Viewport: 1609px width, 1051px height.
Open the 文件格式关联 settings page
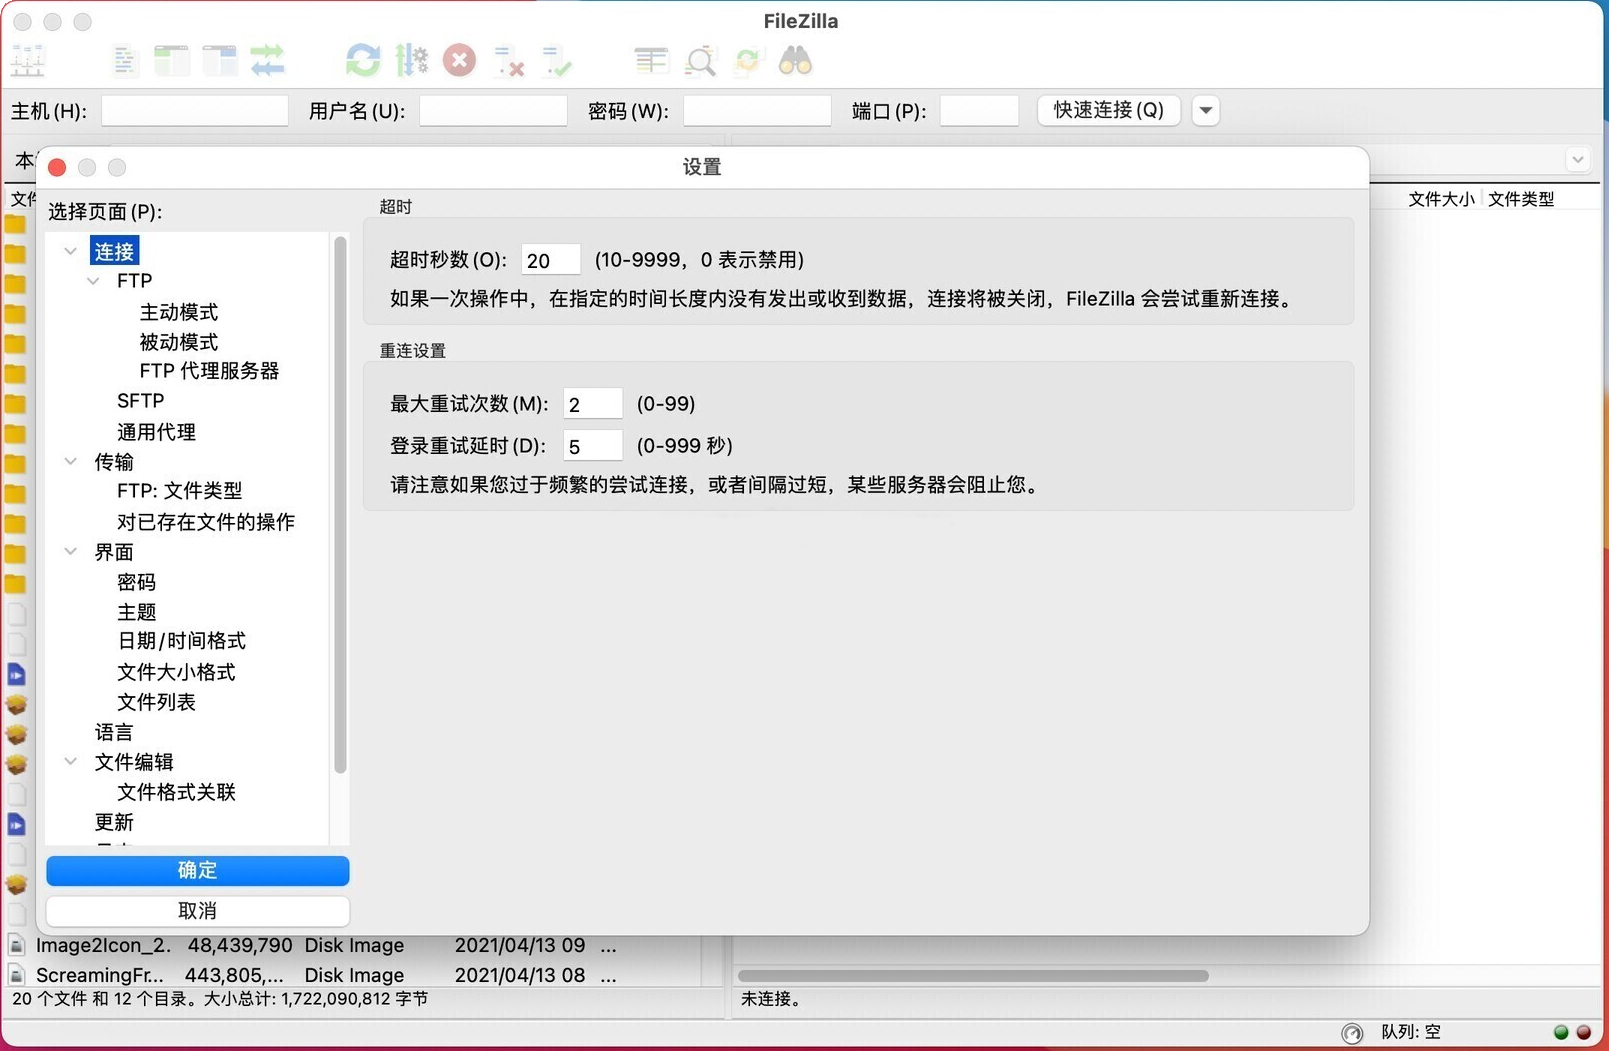coord(176,792)
